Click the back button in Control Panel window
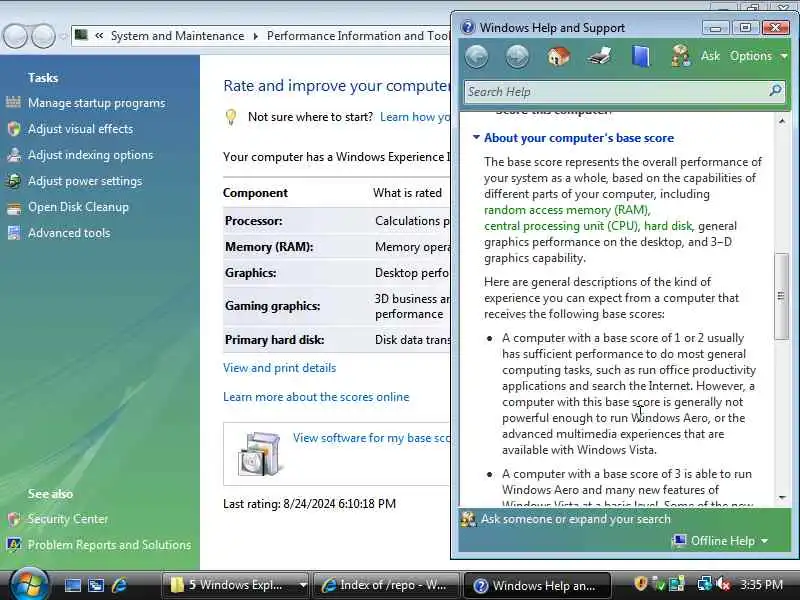Image resolution: width=800 pixels, height=600 pixels. [14, 36]
